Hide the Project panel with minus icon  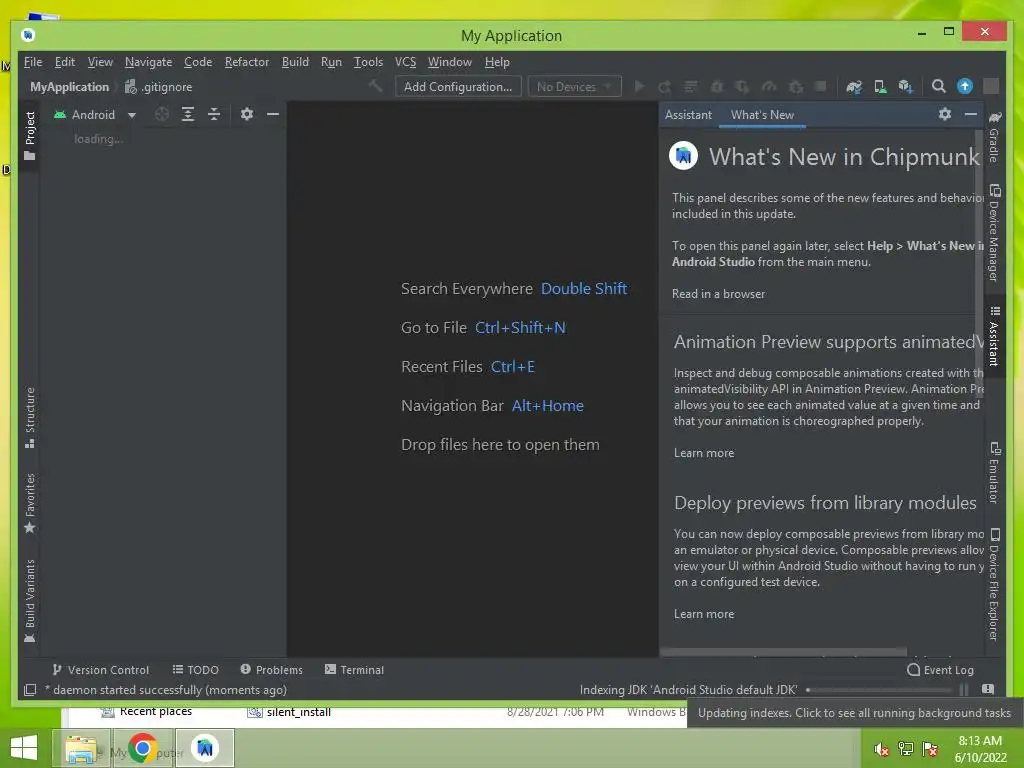coord(273,114)
